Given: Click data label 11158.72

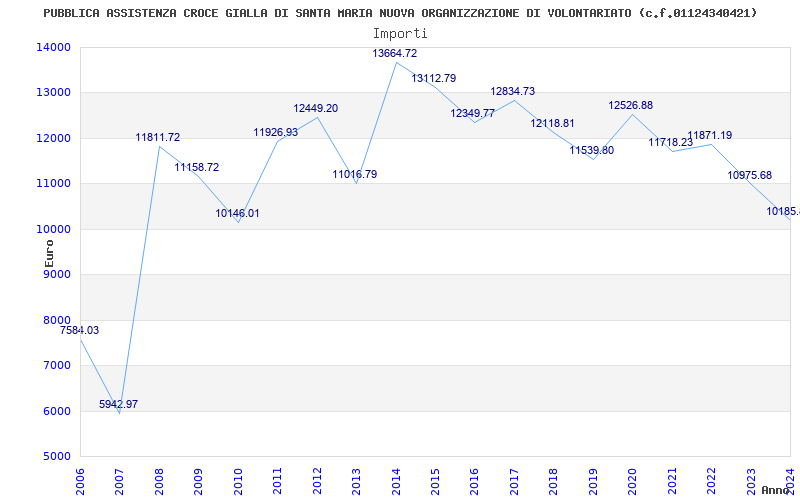Looking at the screenshot, I should point(197,167).
